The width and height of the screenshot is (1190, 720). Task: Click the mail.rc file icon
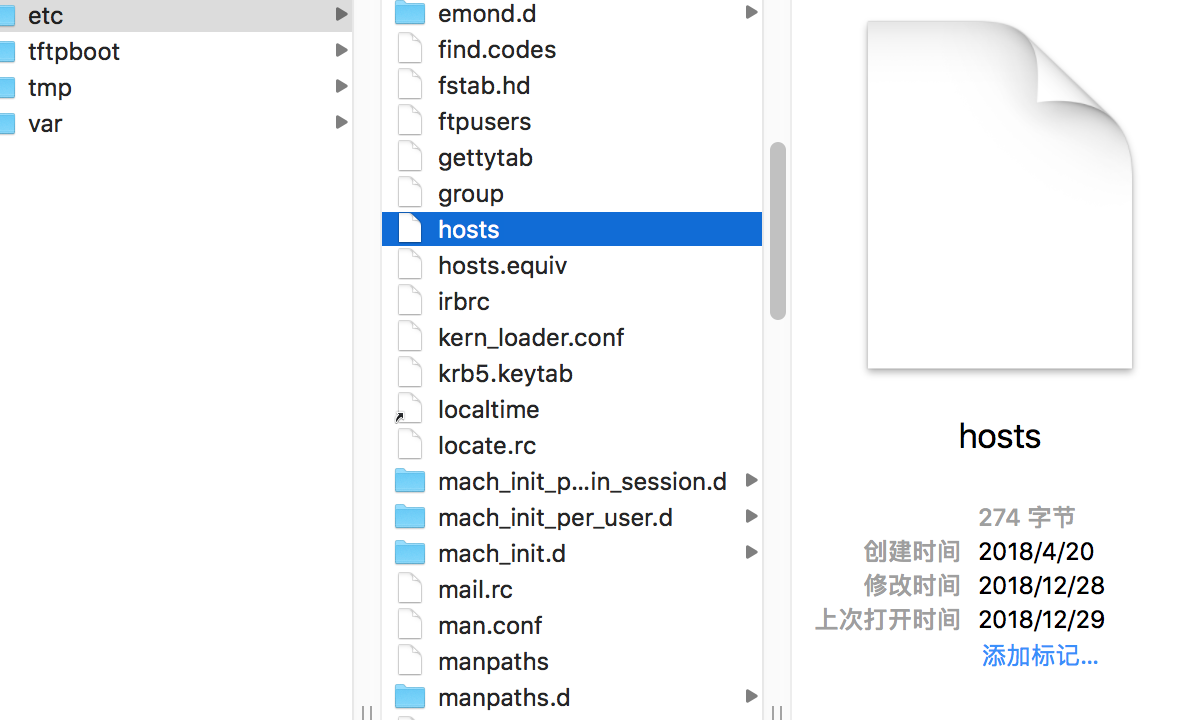coord(410,590)
